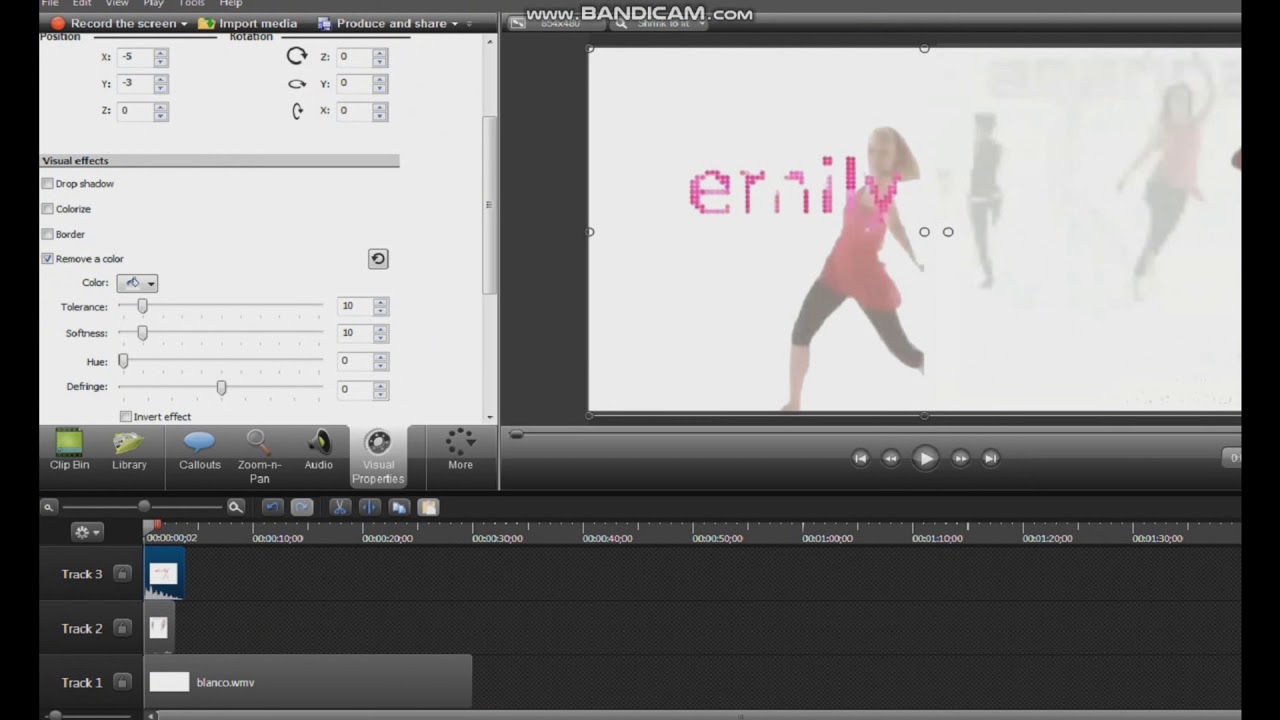Tick the Invert effect checkbox

[x=126, y=416]
